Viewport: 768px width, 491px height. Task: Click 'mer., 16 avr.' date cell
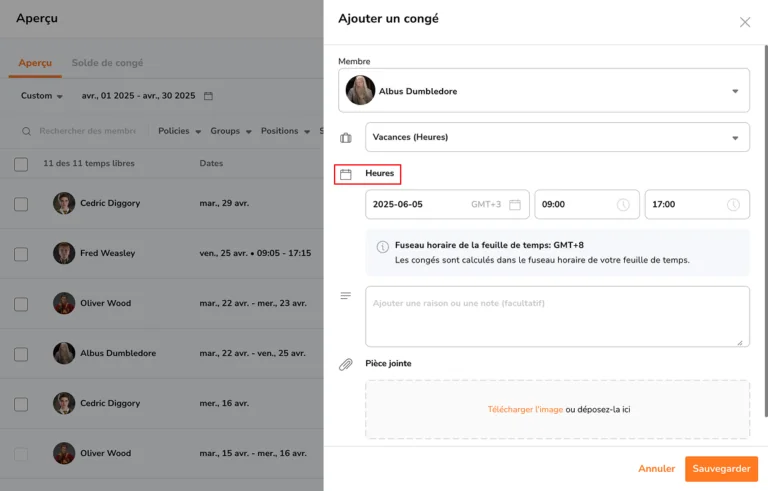[x=224, y=403]
